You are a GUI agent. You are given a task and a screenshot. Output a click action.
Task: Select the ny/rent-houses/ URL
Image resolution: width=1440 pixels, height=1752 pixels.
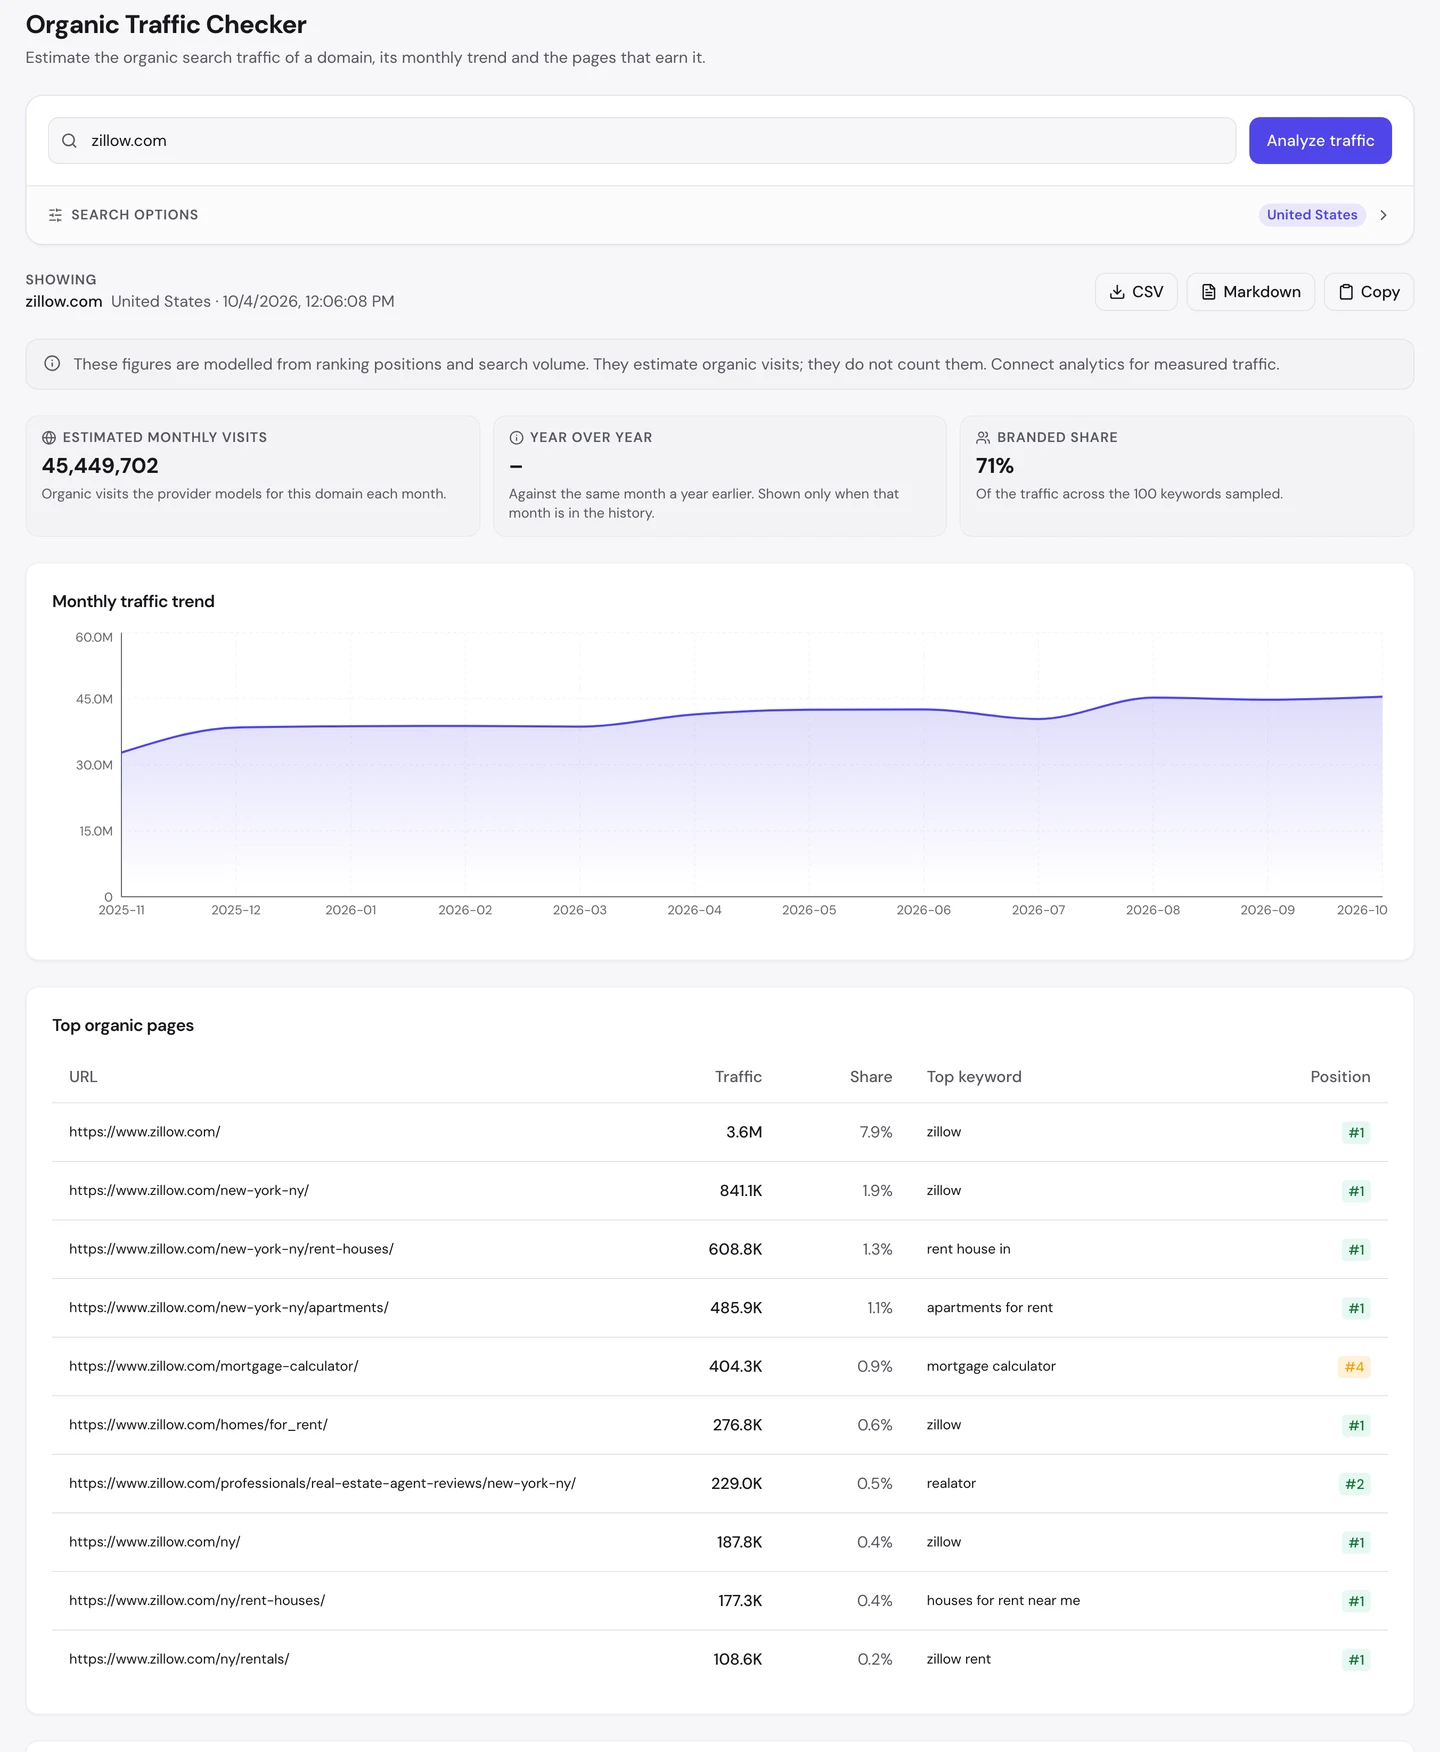[x=197, y=1601]
